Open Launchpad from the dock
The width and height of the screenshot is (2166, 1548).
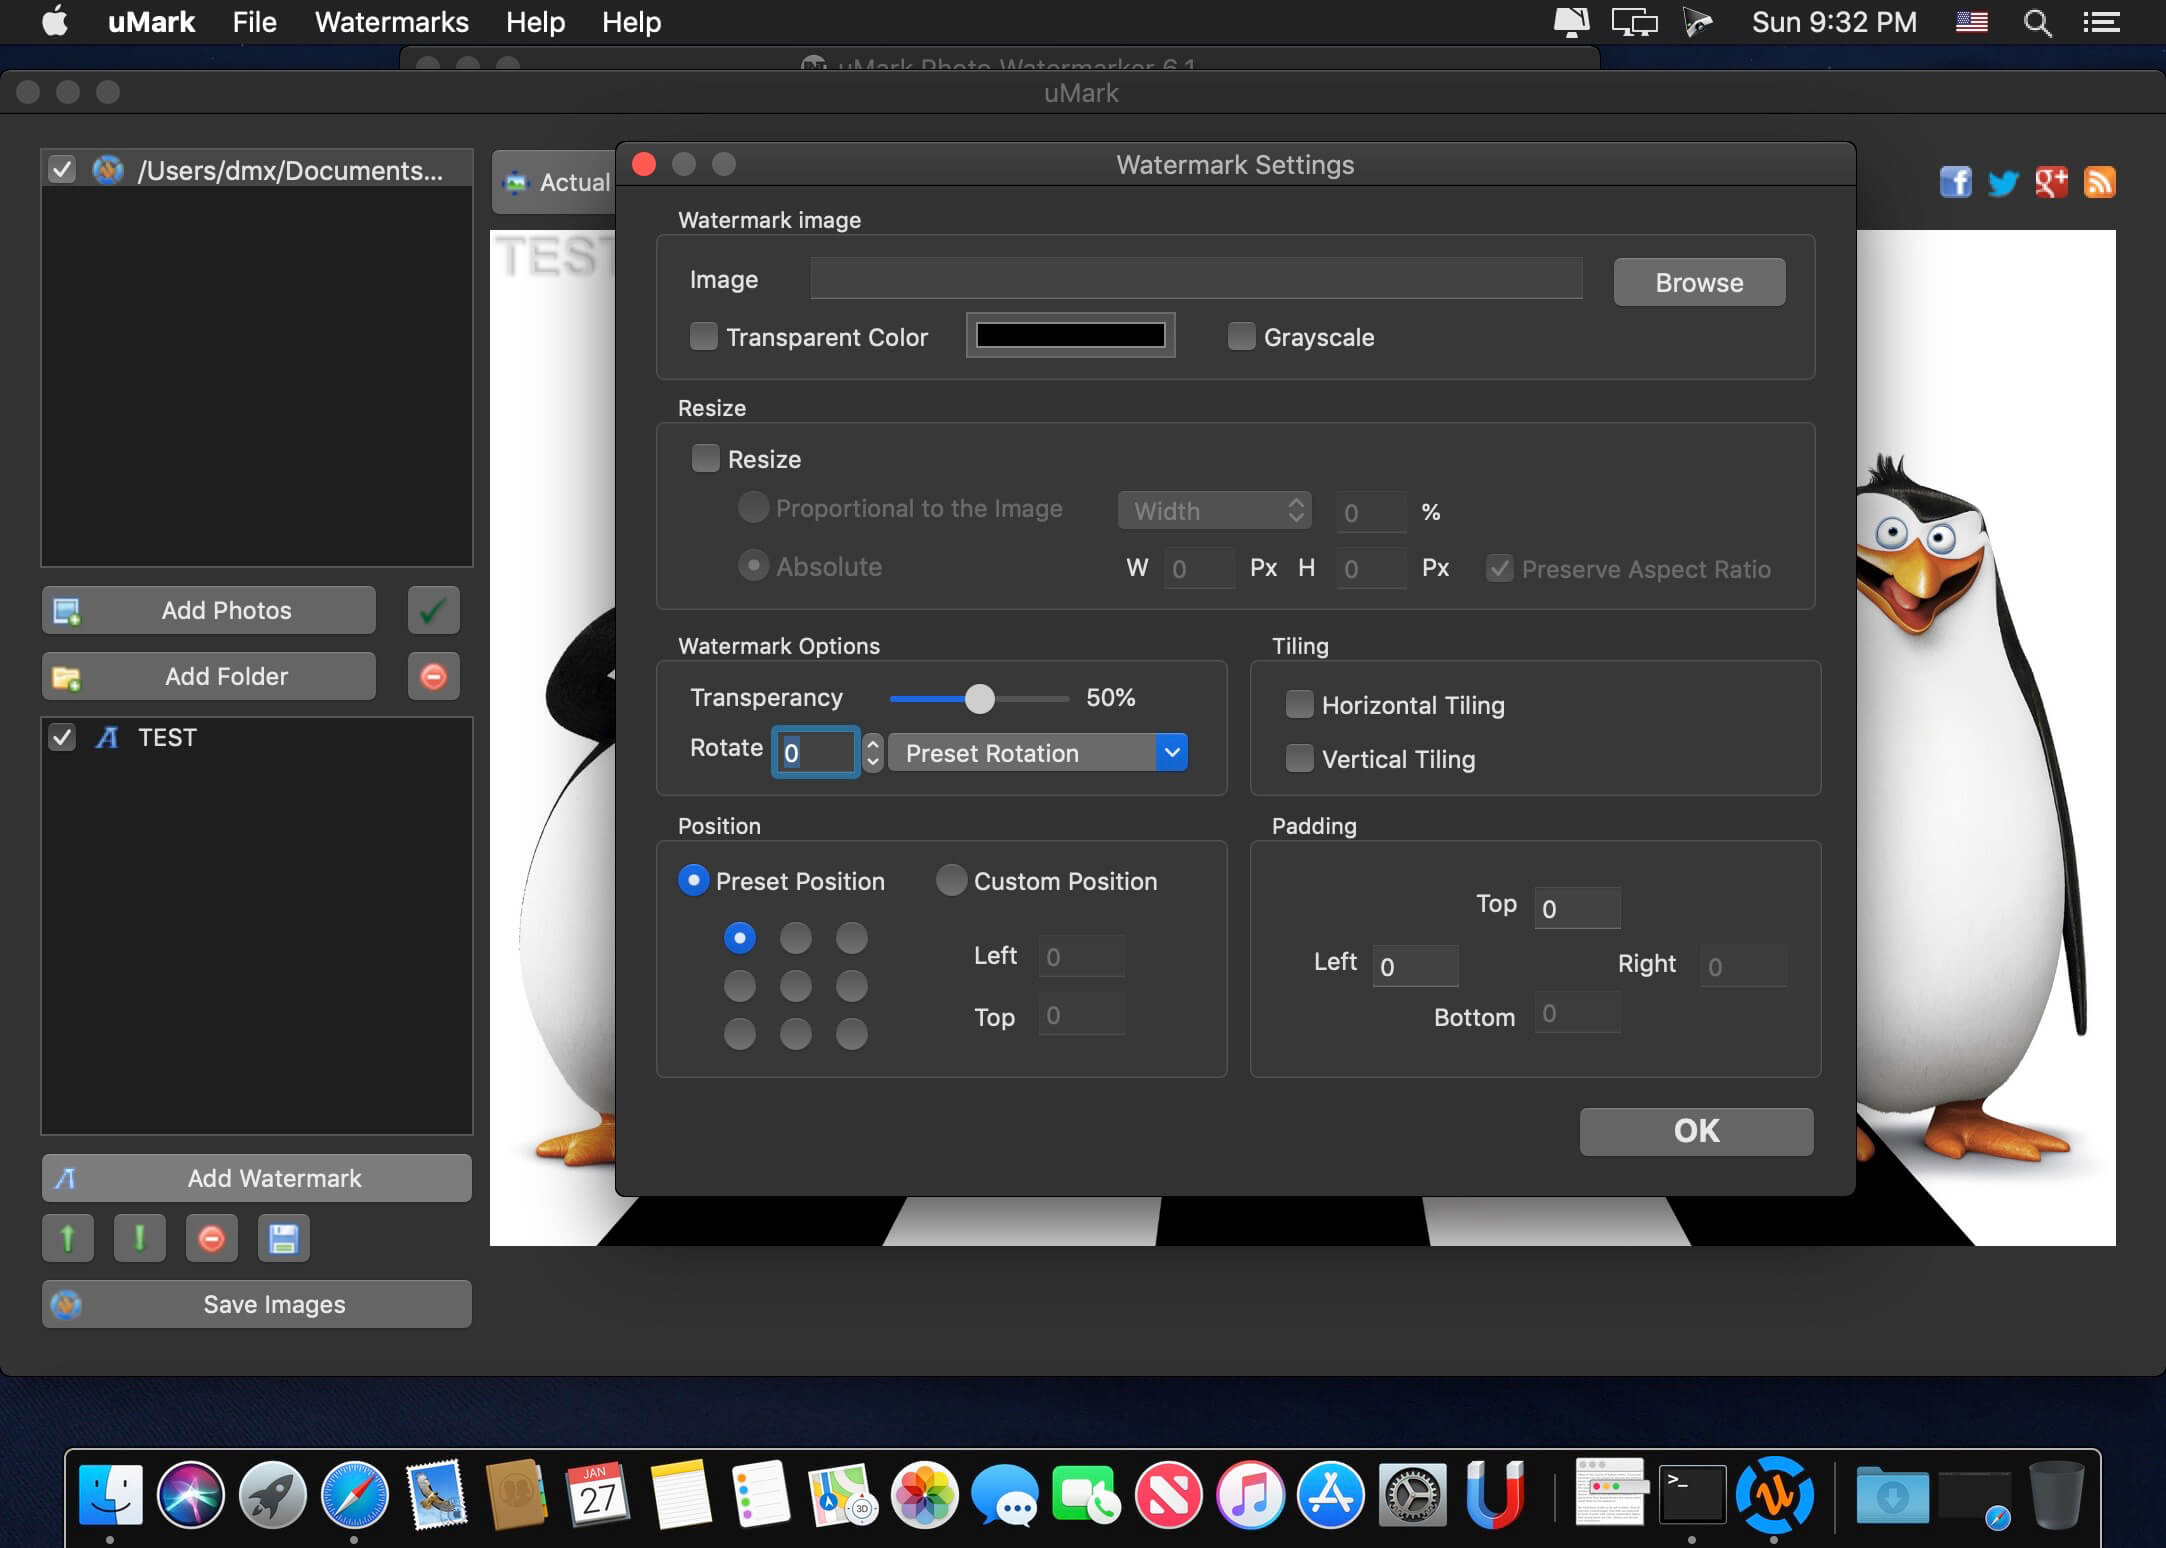tap(272, 1494)
